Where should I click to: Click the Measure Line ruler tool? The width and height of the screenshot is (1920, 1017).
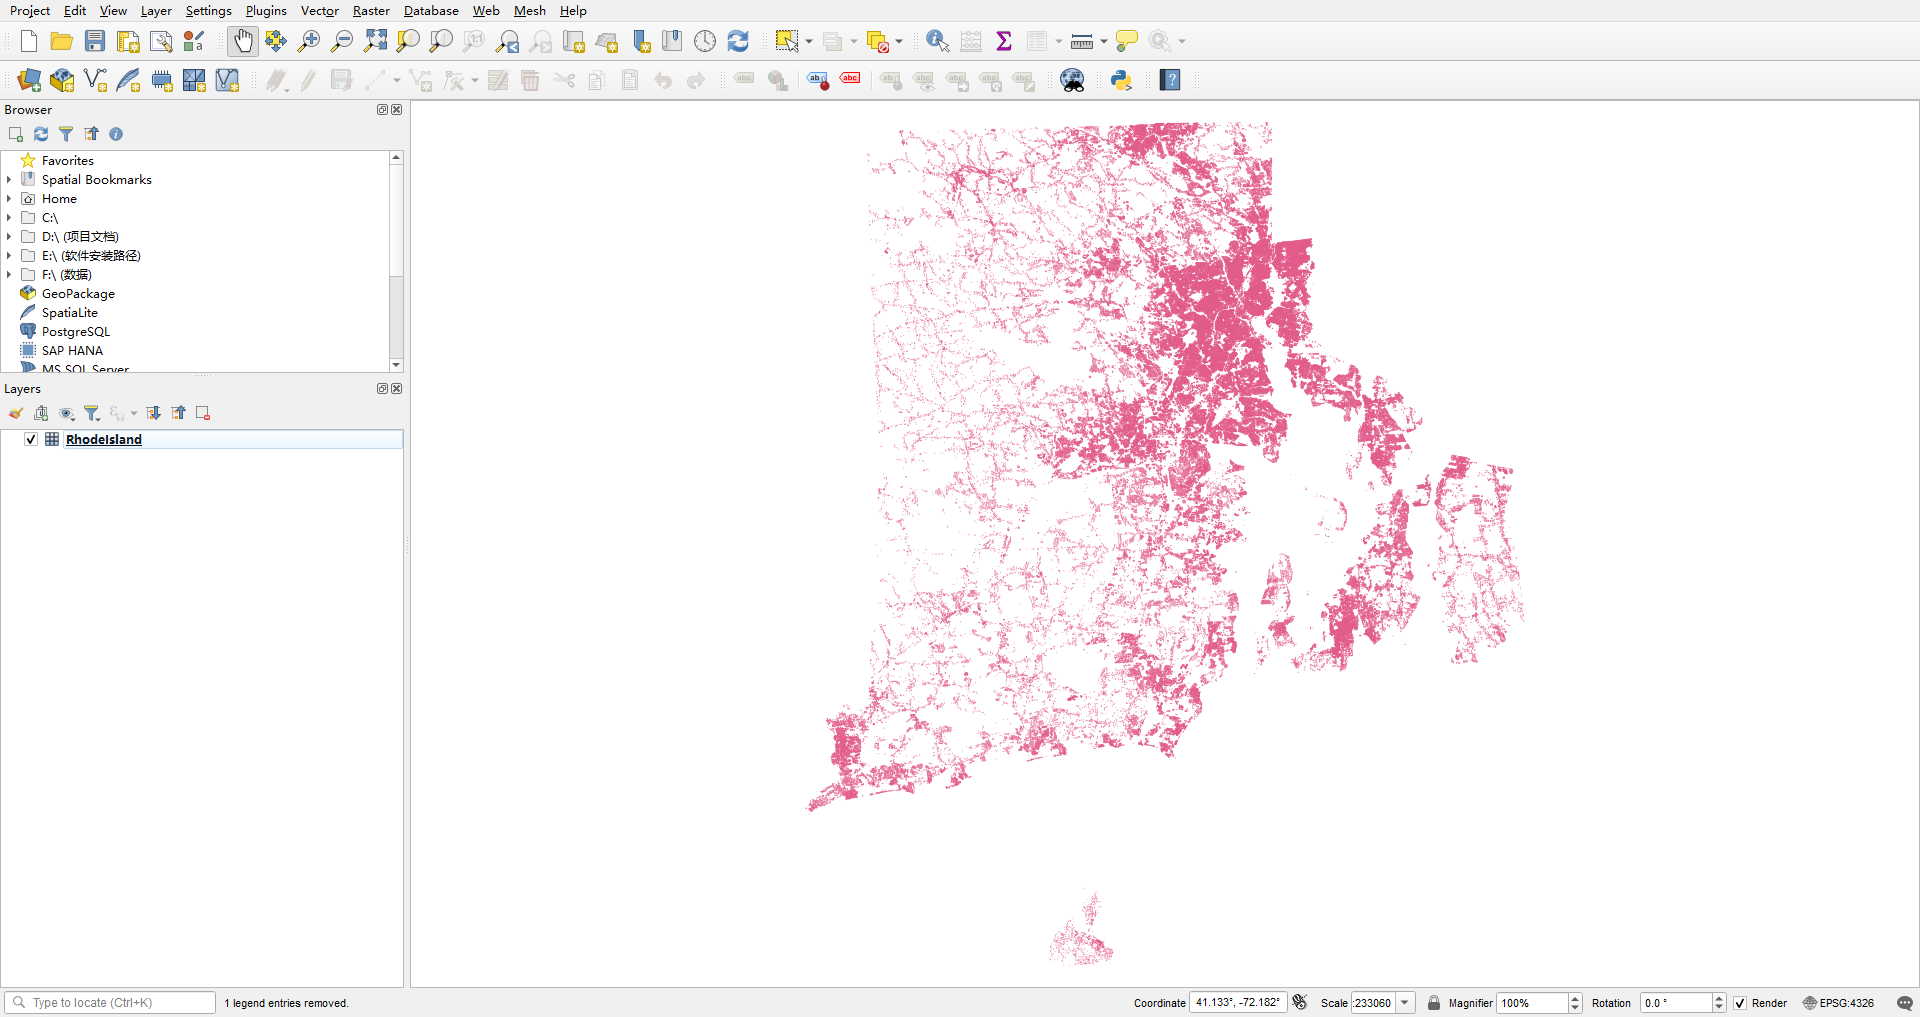pos(1081,41)
